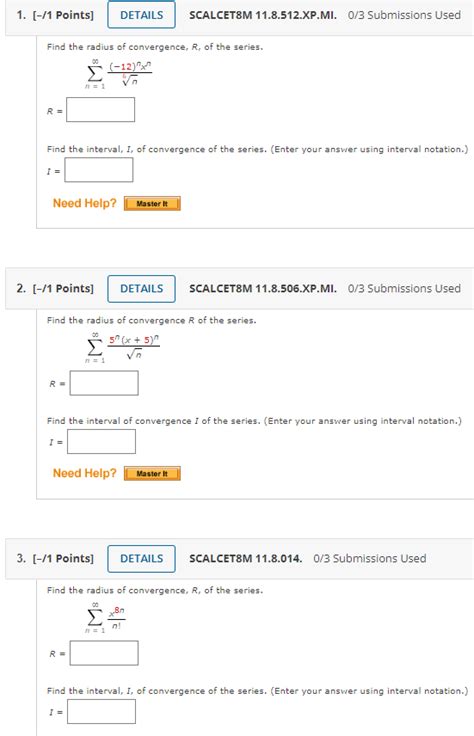Open DETAILS for question 1

click(x=141, y=15)
